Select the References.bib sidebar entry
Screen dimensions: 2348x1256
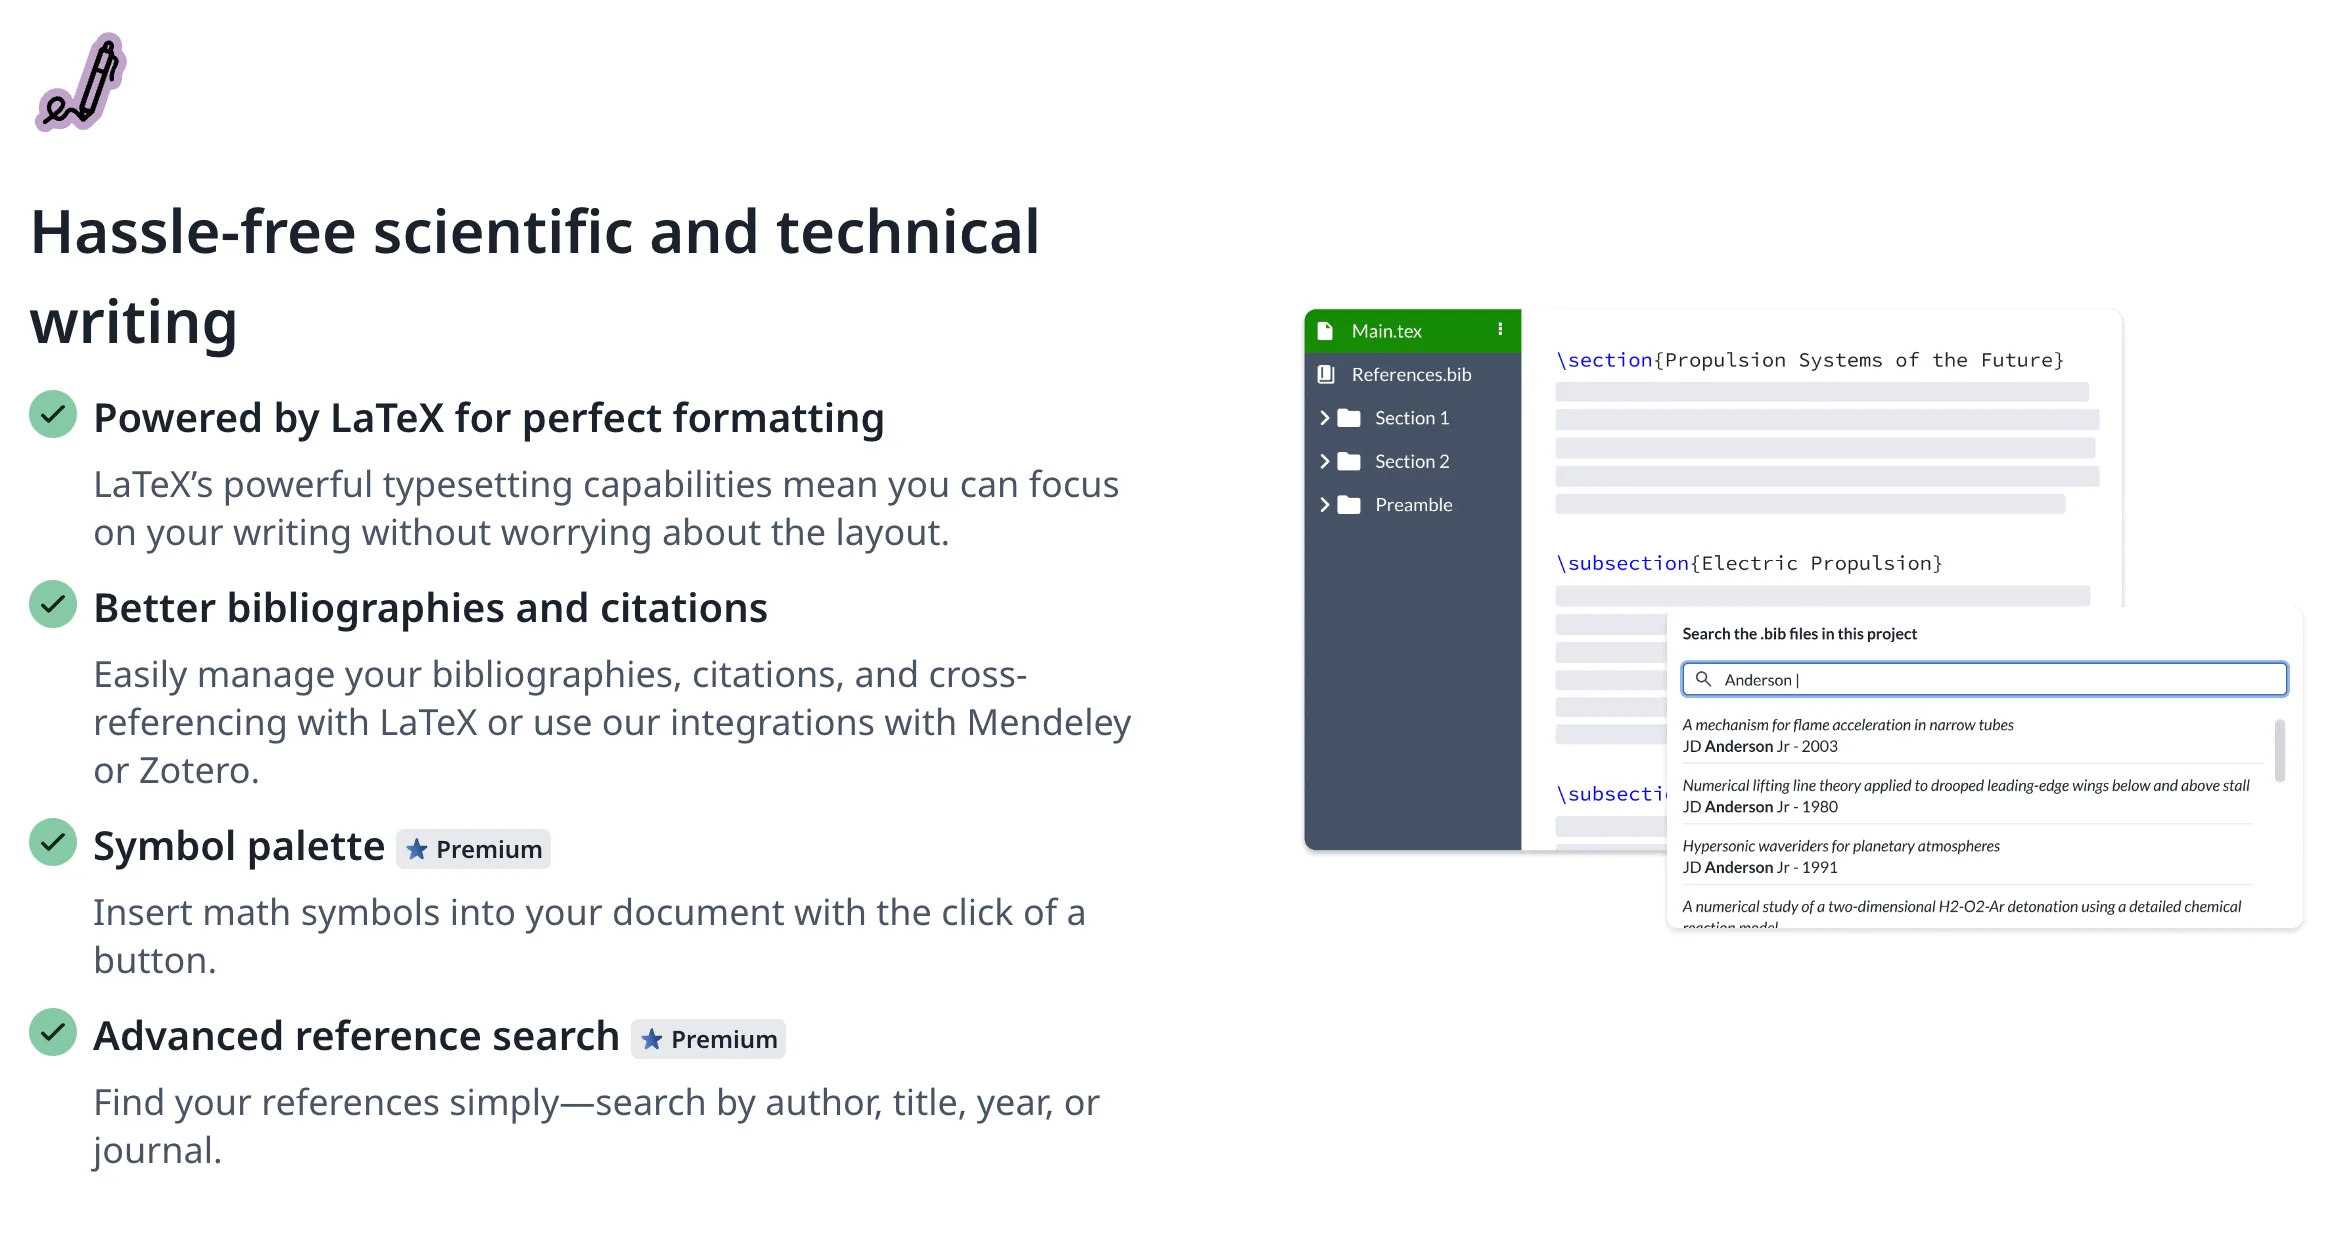[x=1410, y=375]
